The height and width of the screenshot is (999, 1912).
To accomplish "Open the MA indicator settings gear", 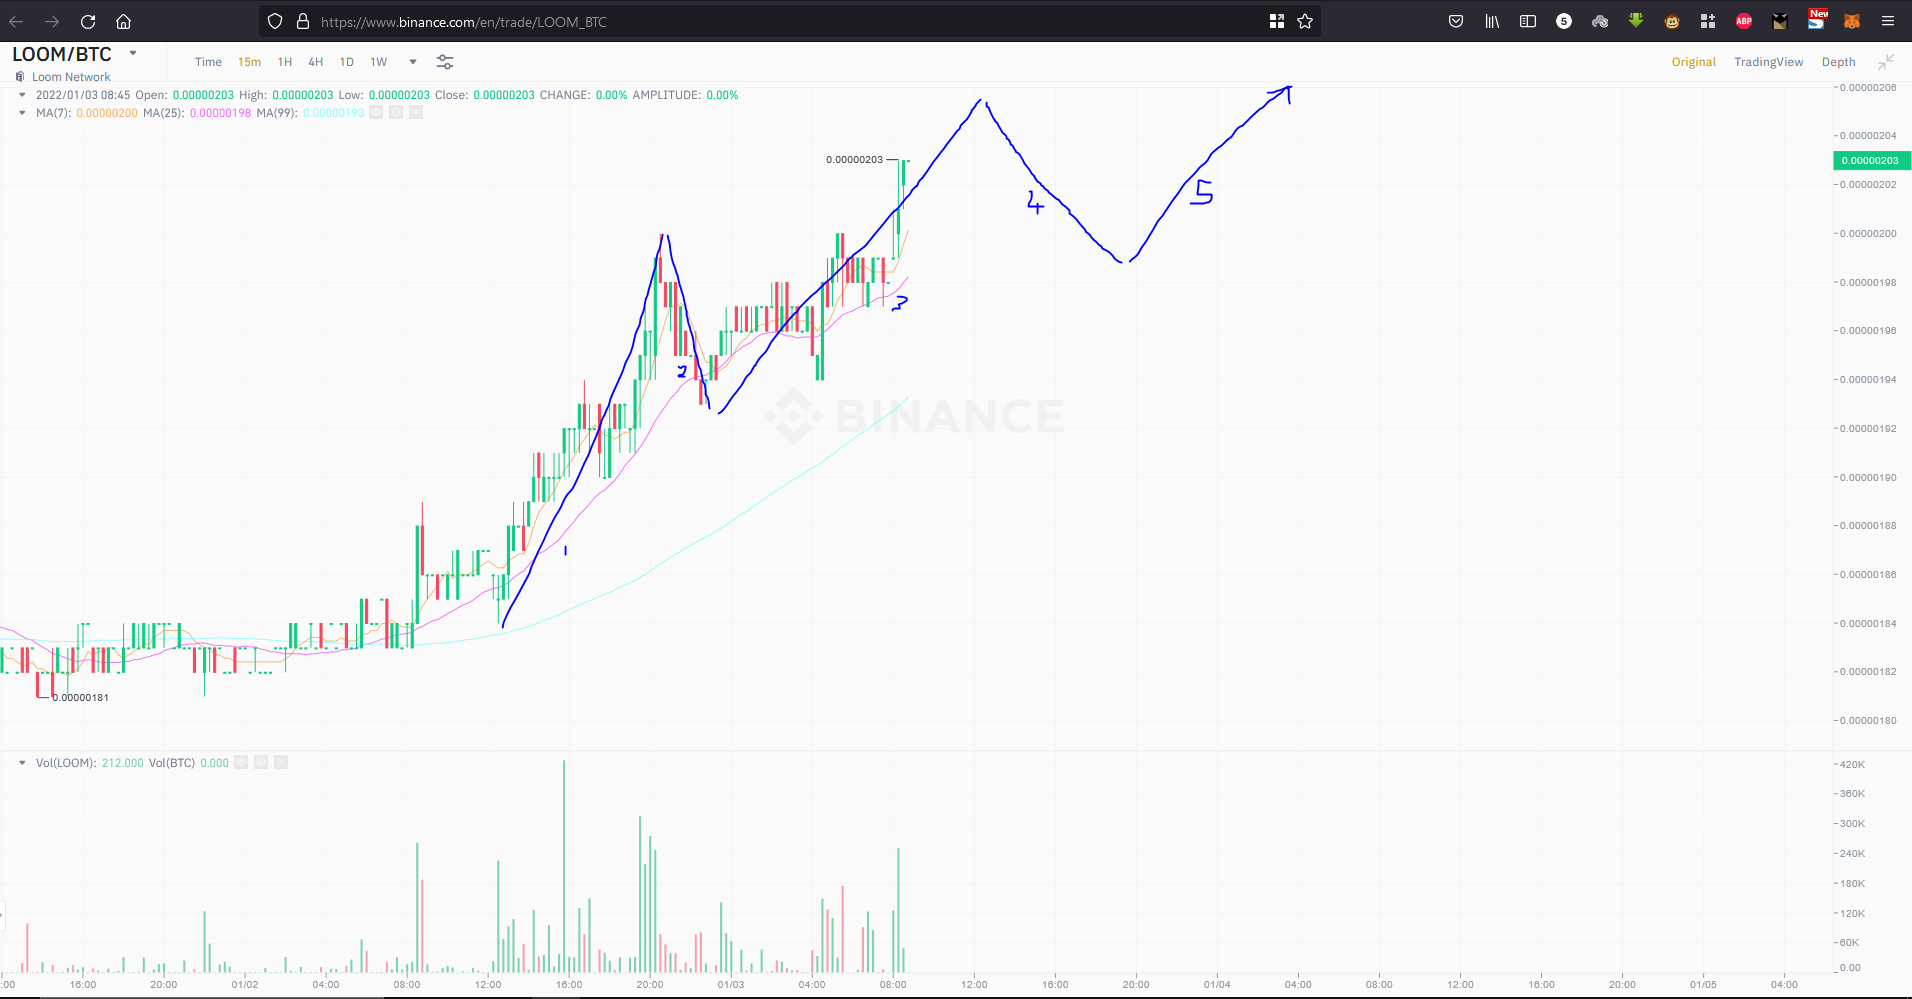I will (x=396, y=113).
